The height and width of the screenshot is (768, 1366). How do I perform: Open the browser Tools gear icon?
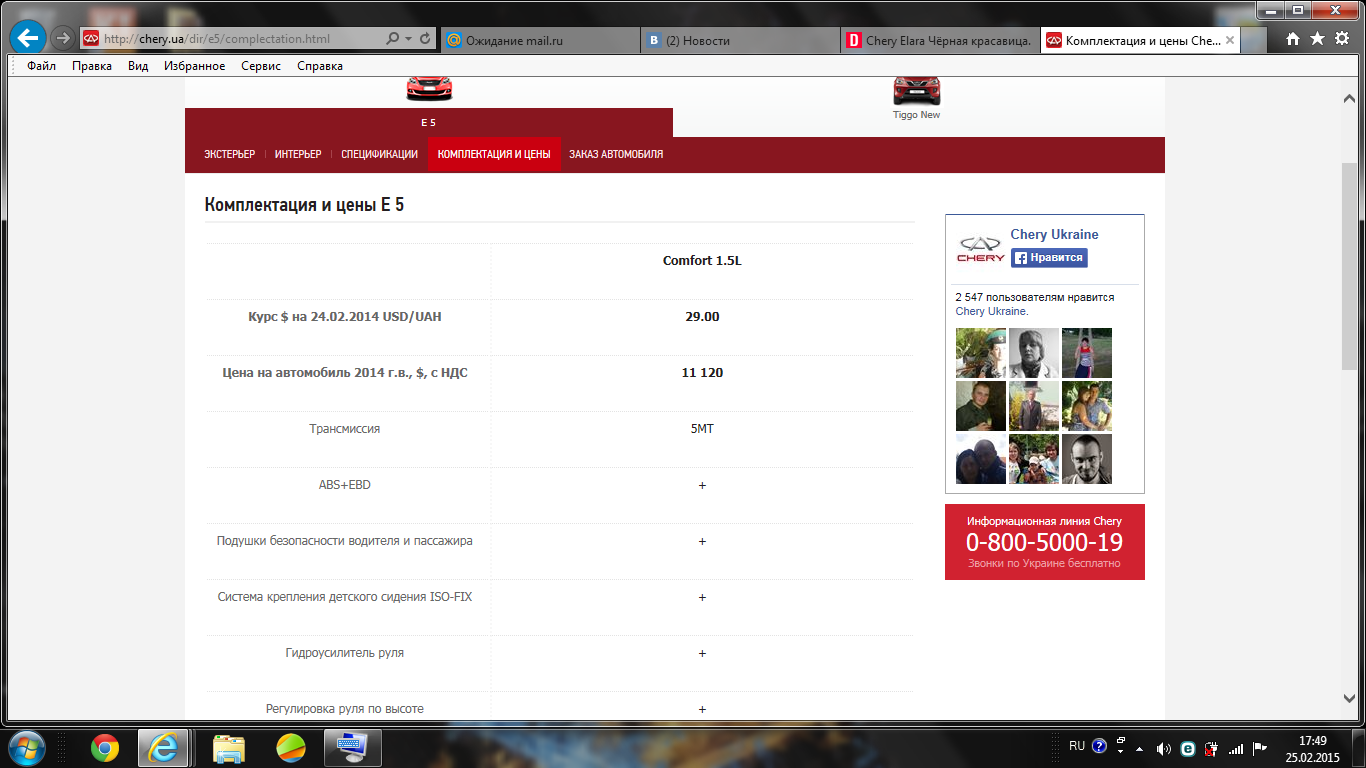[x=1342, y=39]
